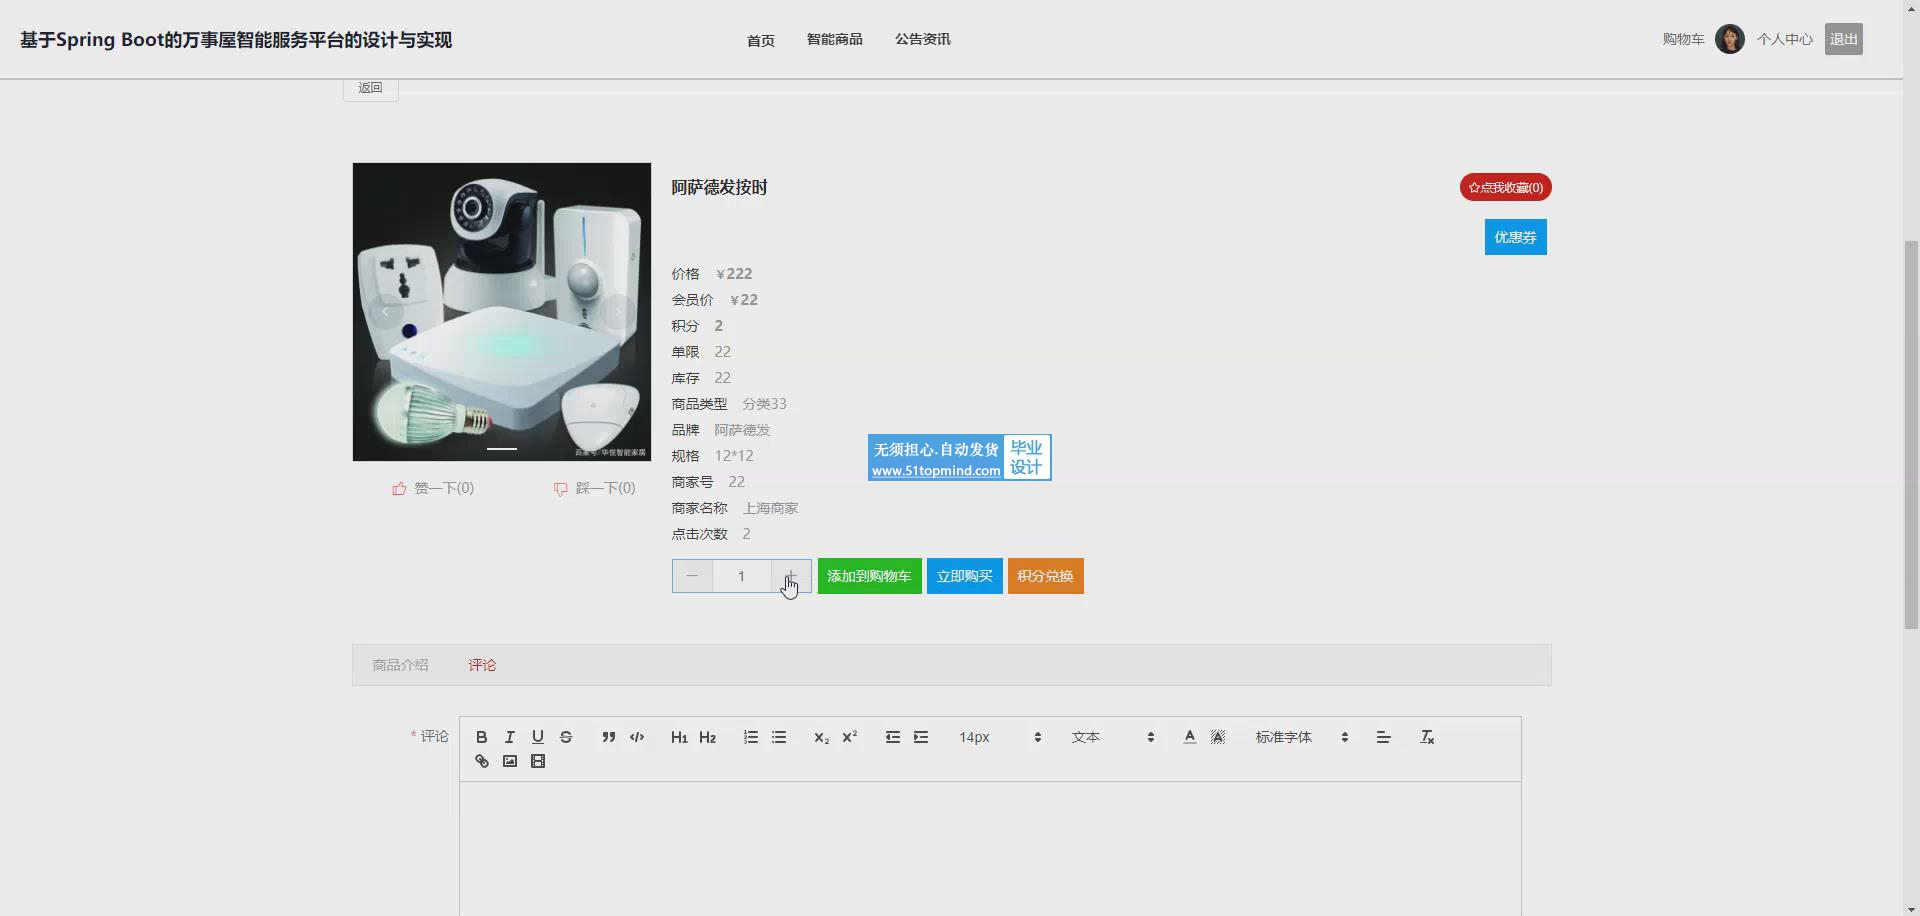The height and width of the screenshot is (916, 1920).
Task: Insert a blockquote in comment editor
Action: [x=609, y=737]
